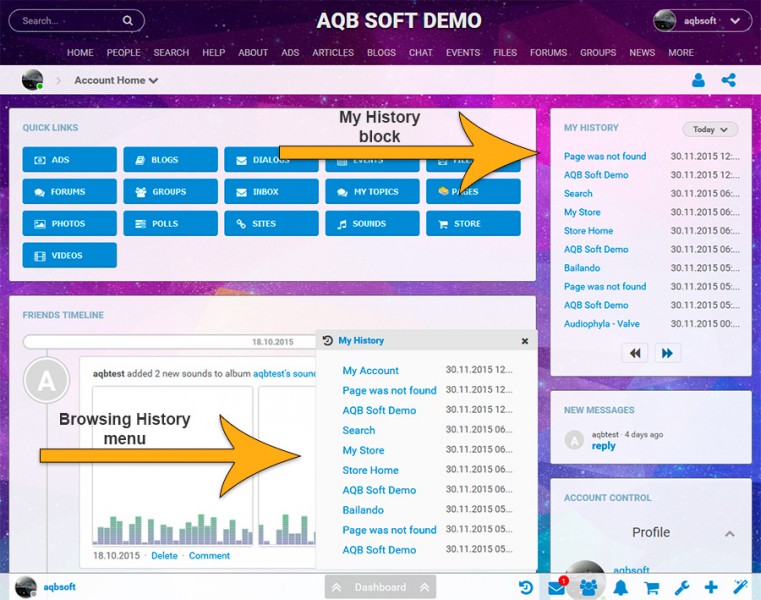761x600 pixels.
Task: Click Comment link under timeline post
Action: click(x=209, y=555)
